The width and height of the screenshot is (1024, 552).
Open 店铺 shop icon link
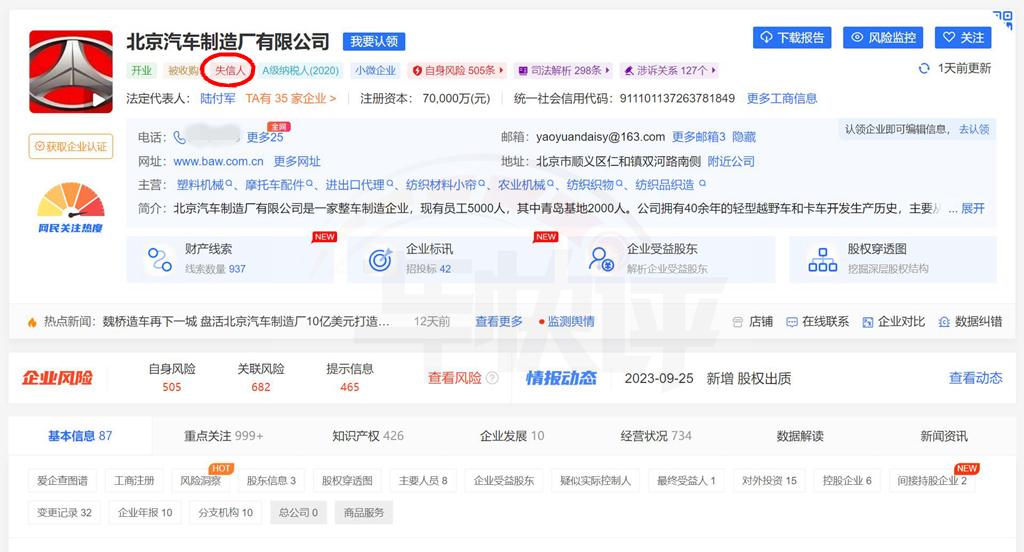752,321
